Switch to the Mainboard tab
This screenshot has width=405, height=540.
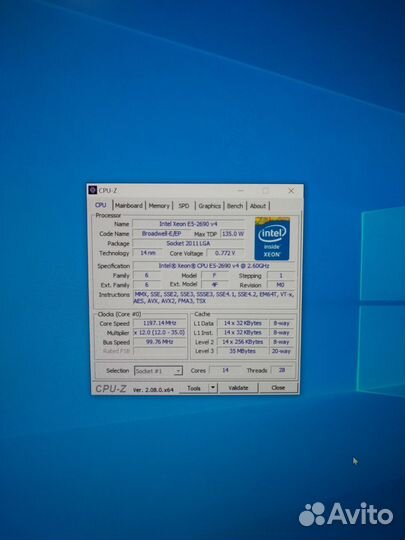click(128, 206)
